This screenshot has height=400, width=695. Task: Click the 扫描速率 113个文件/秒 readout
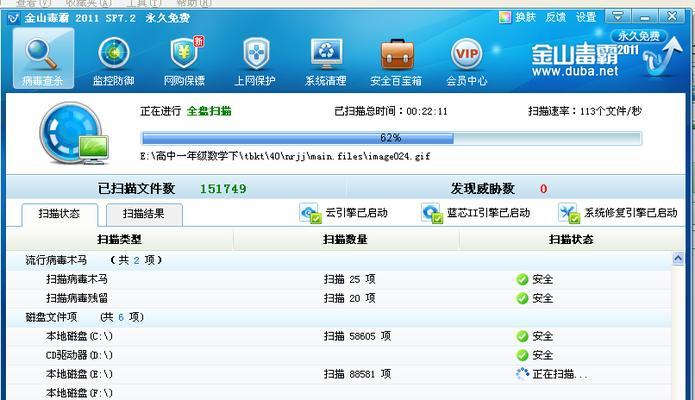click(x=585, y=111)
